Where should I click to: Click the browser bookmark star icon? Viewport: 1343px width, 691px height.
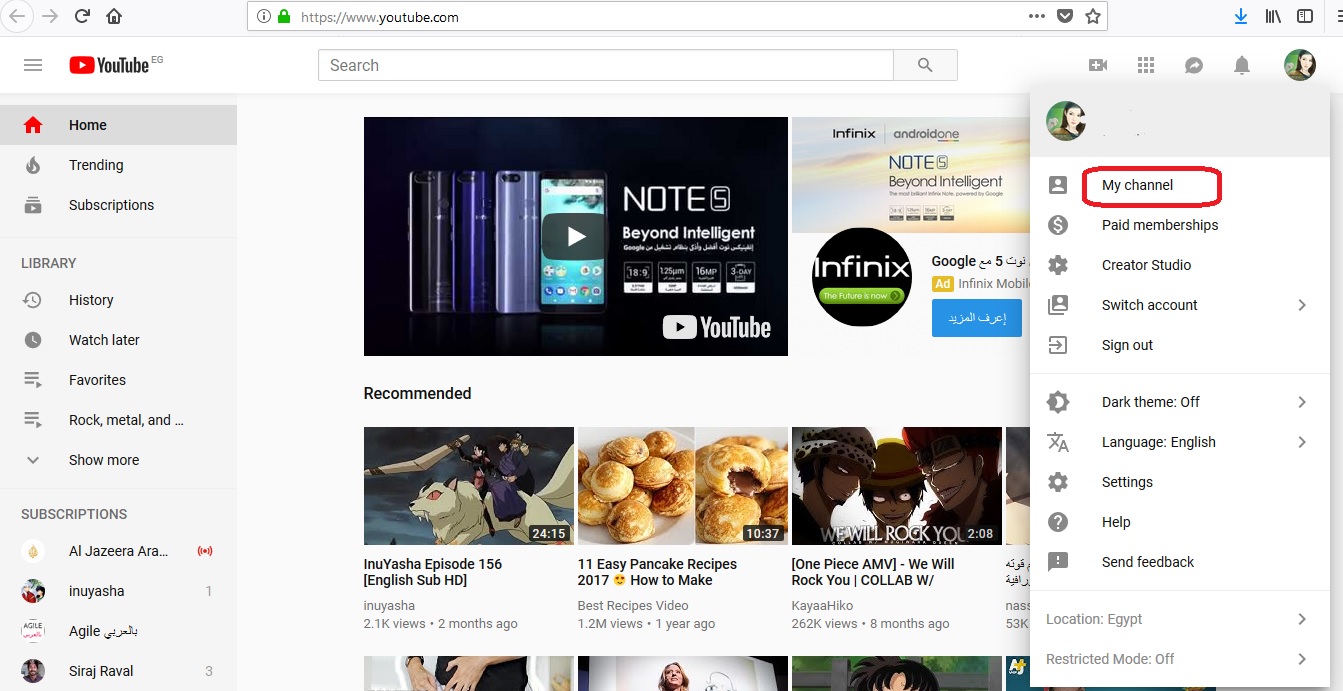(x=1093, y=16)
